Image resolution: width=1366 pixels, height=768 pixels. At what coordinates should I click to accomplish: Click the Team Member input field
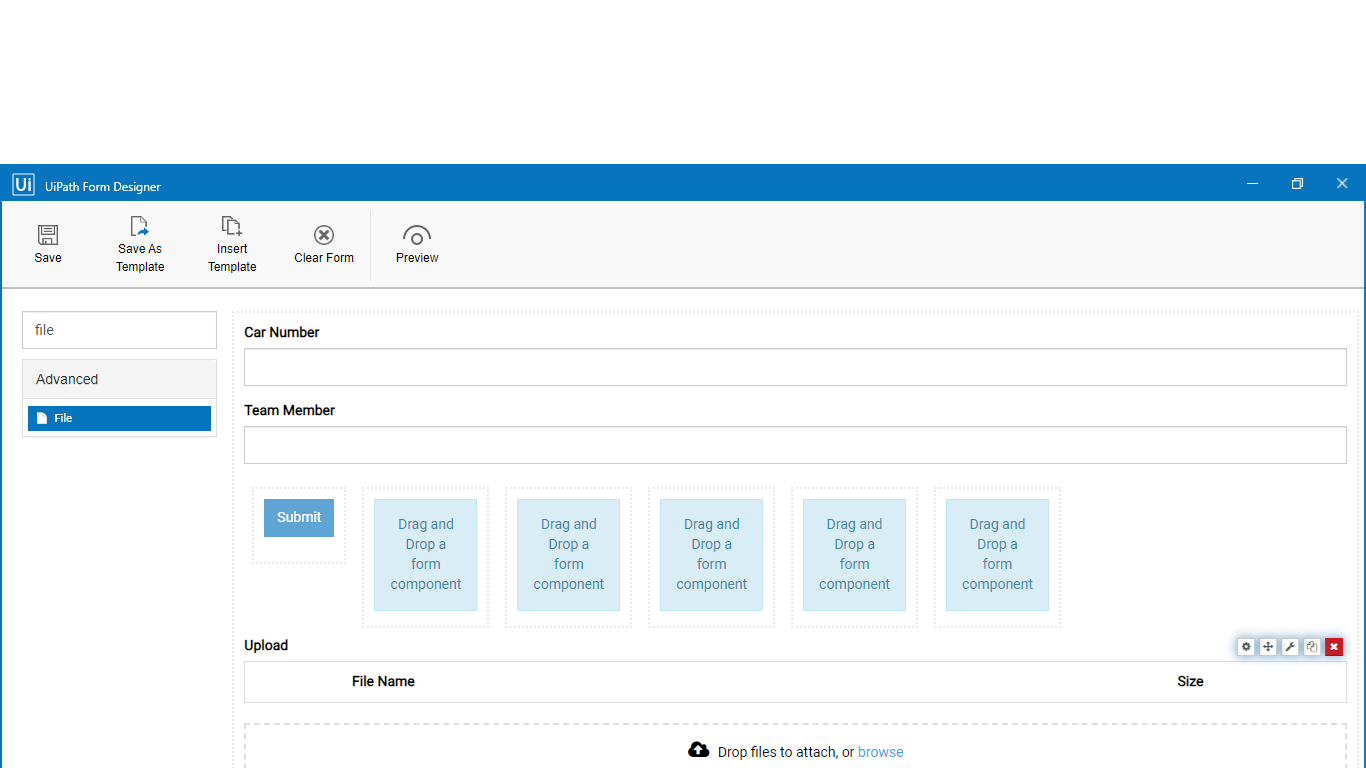(795, 445)
